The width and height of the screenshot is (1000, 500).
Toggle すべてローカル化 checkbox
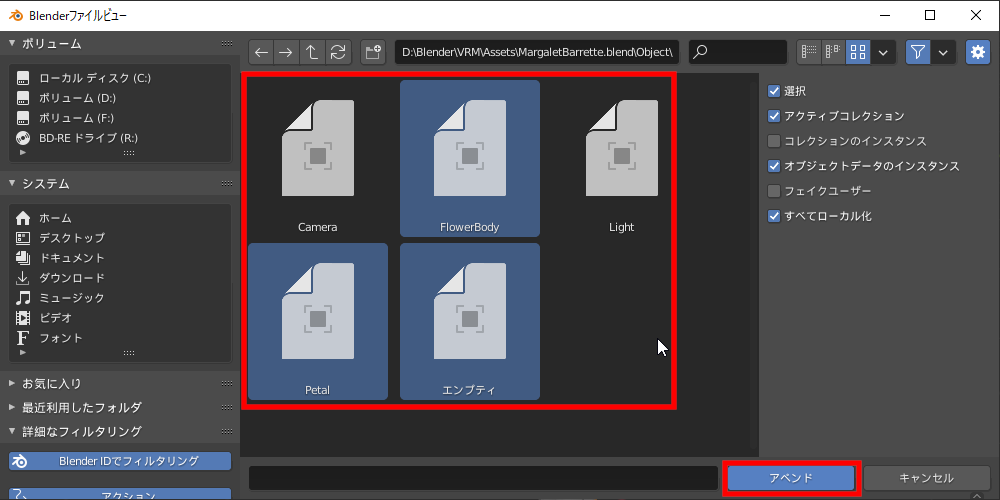(x=774, y=216)
